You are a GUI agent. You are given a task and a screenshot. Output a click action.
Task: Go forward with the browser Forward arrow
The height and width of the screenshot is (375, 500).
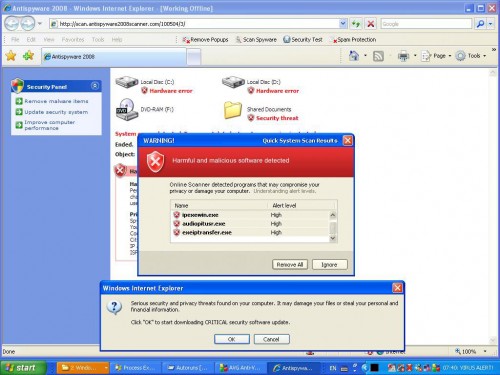(x=28, y=23)
